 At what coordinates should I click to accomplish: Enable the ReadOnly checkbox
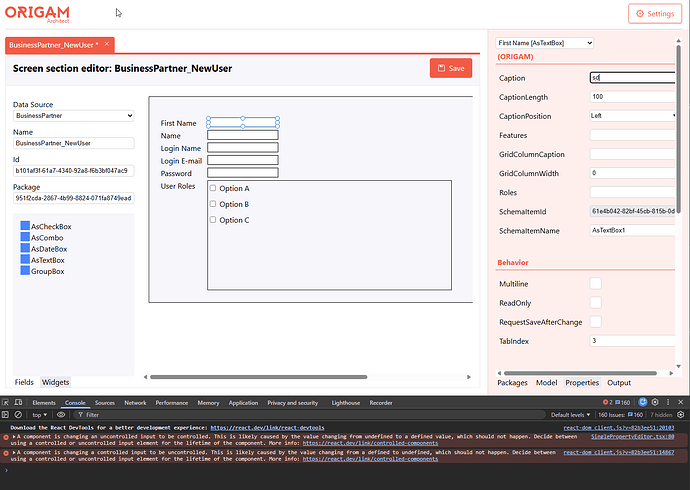coord(595,303)
